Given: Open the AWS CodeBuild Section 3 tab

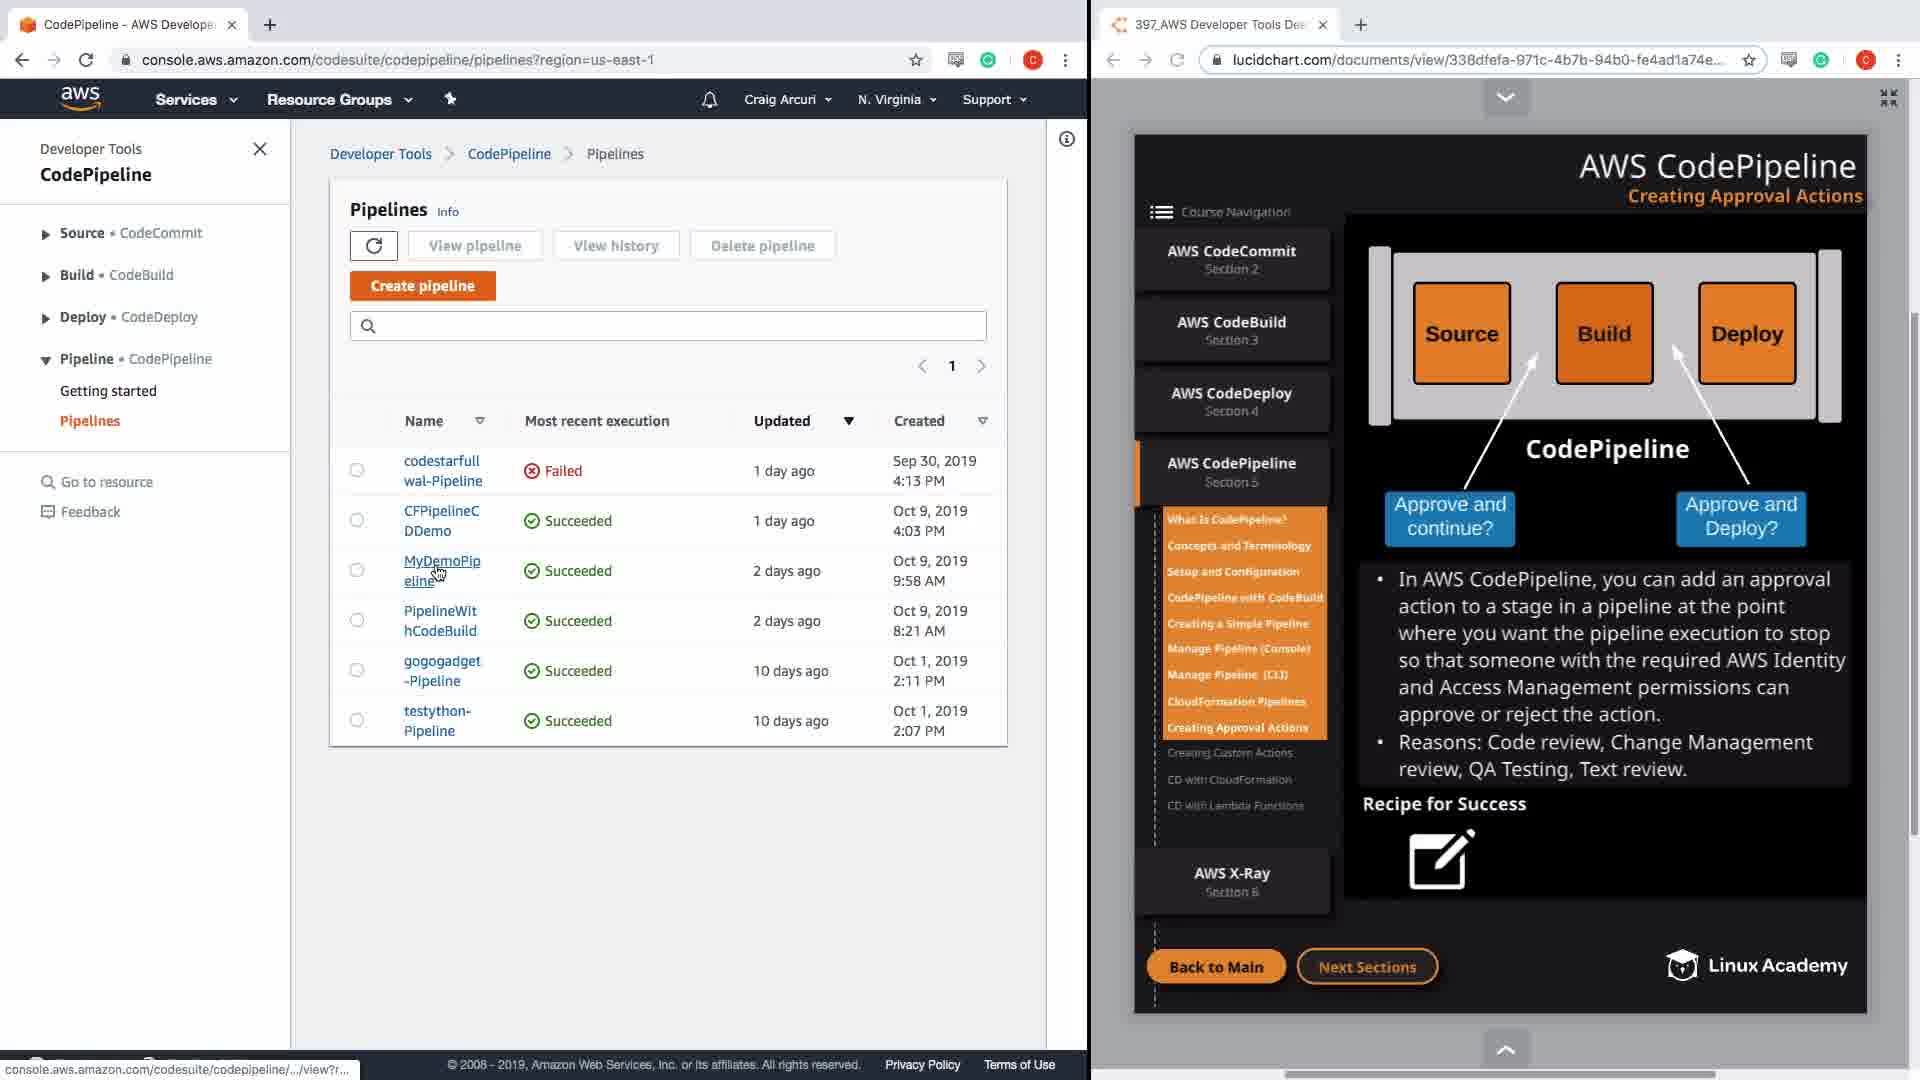Looking at the screenshot, I should click(1231, 330).
